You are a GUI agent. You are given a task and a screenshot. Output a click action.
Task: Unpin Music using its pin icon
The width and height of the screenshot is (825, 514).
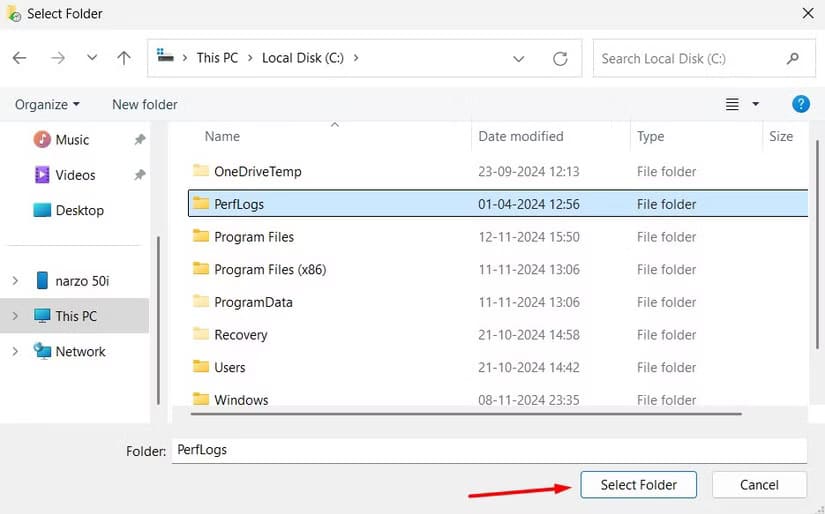139,139
